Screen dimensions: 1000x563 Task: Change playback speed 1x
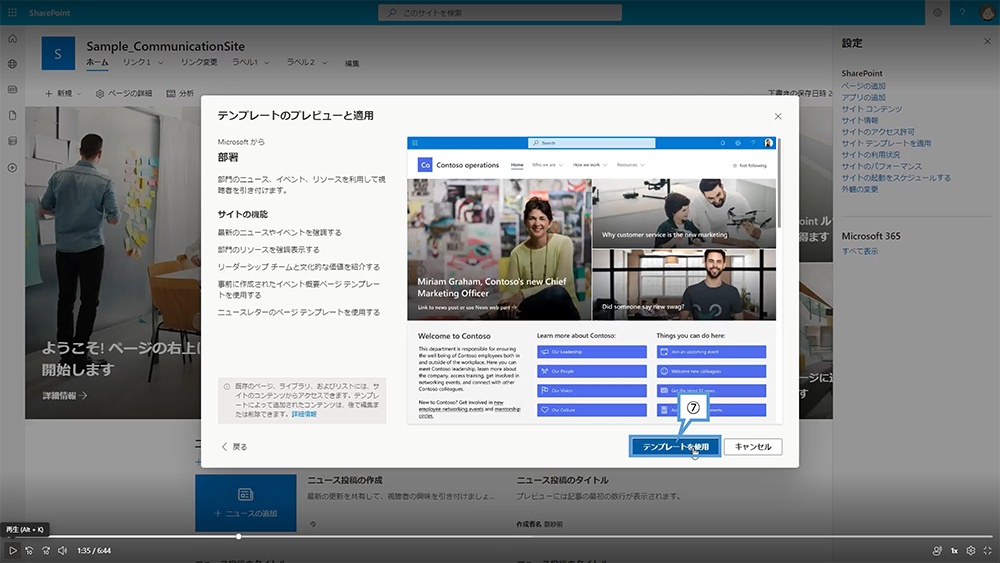pyautogui.click(x=954, y=550)
